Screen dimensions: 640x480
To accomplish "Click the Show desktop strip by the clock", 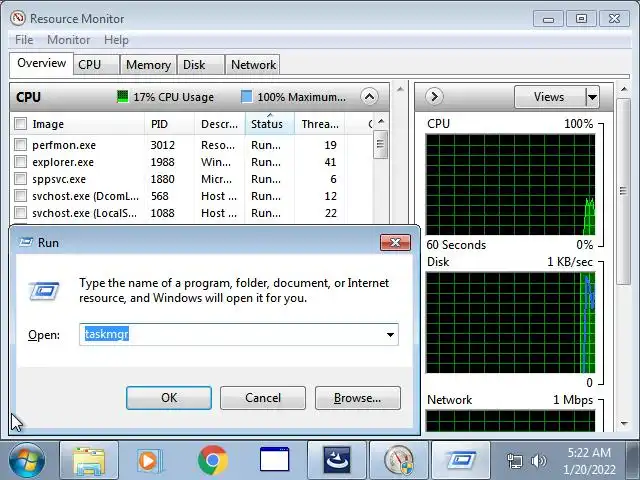I will tap(634, 460).
